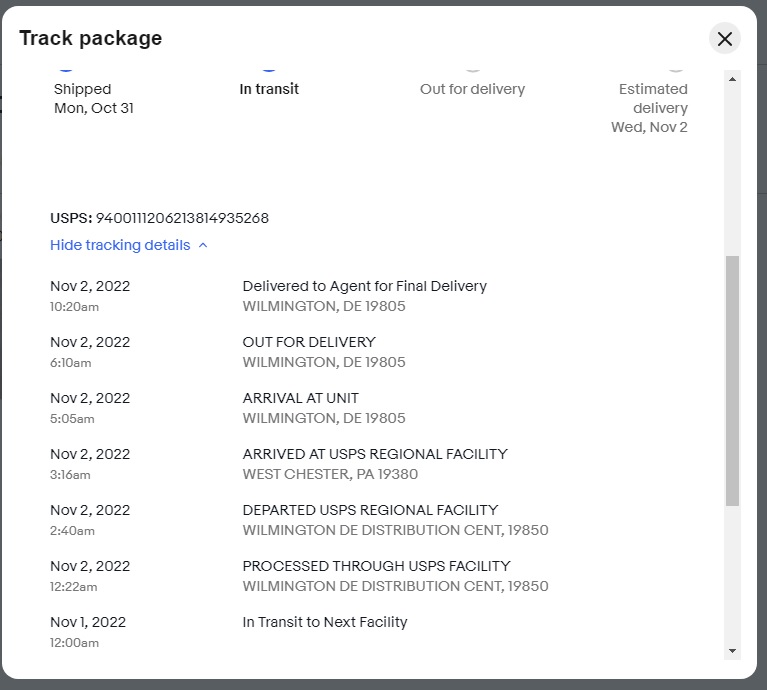
Task: Select the In transit status label
Action: (269, 89)
